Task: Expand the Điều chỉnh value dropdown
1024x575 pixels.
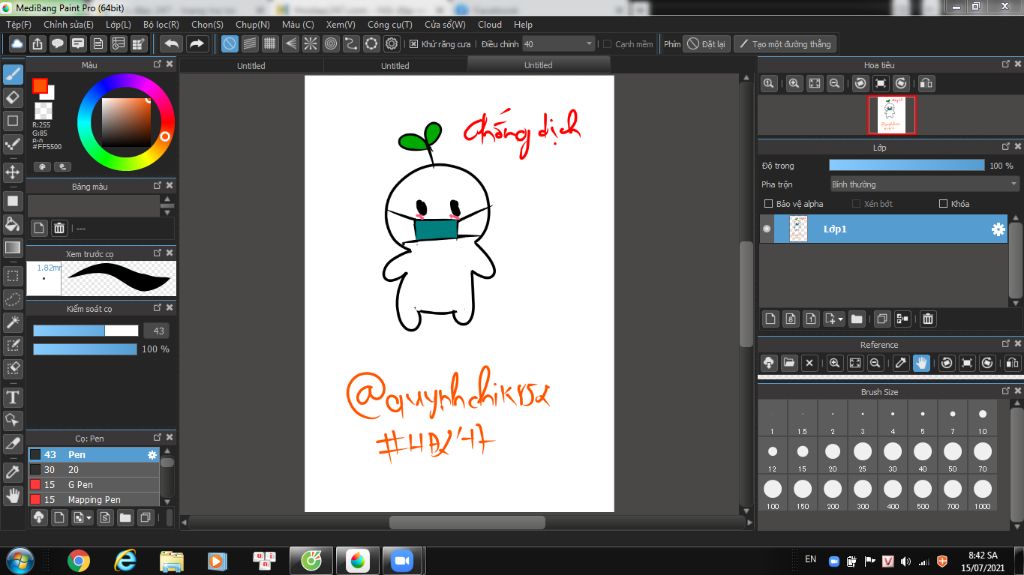Action: (588, 44)
